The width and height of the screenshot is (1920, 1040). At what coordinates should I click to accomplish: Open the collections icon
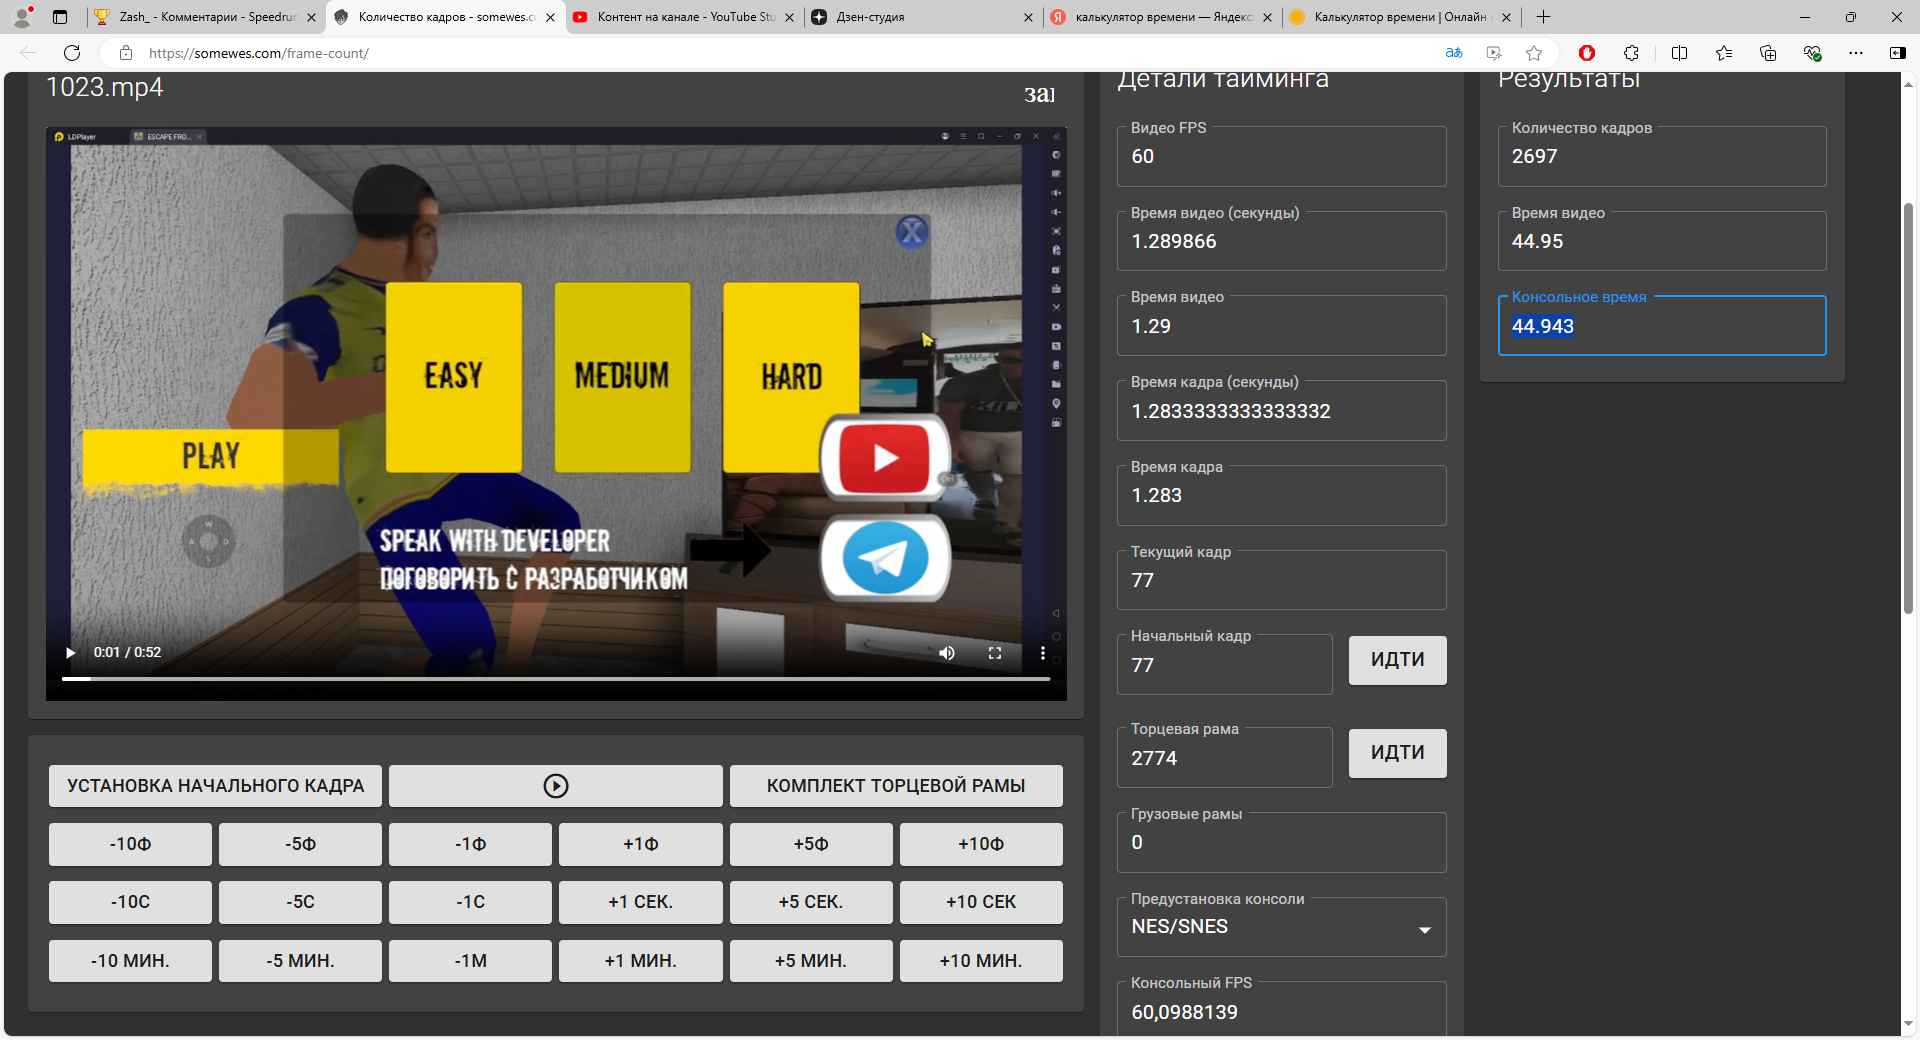[x=1768, y=53]
